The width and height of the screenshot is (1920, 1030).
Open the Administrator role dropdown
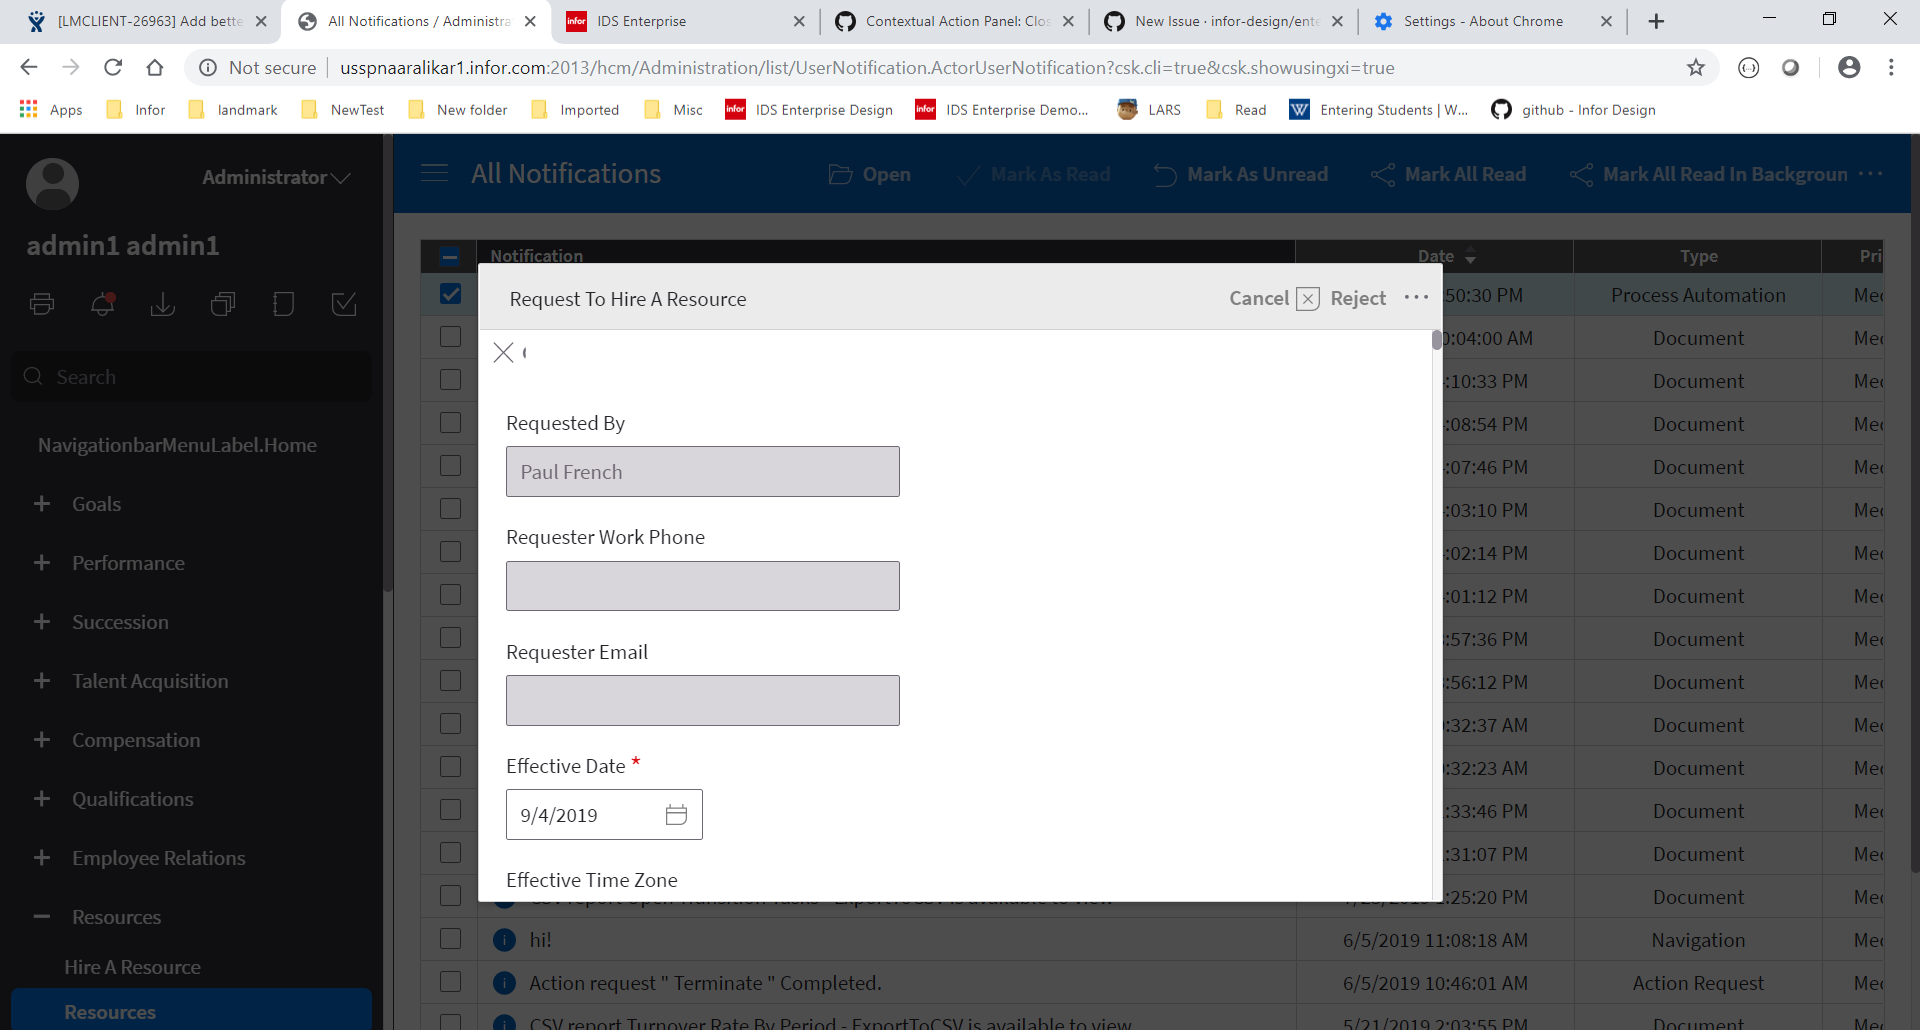coord(276,177)
